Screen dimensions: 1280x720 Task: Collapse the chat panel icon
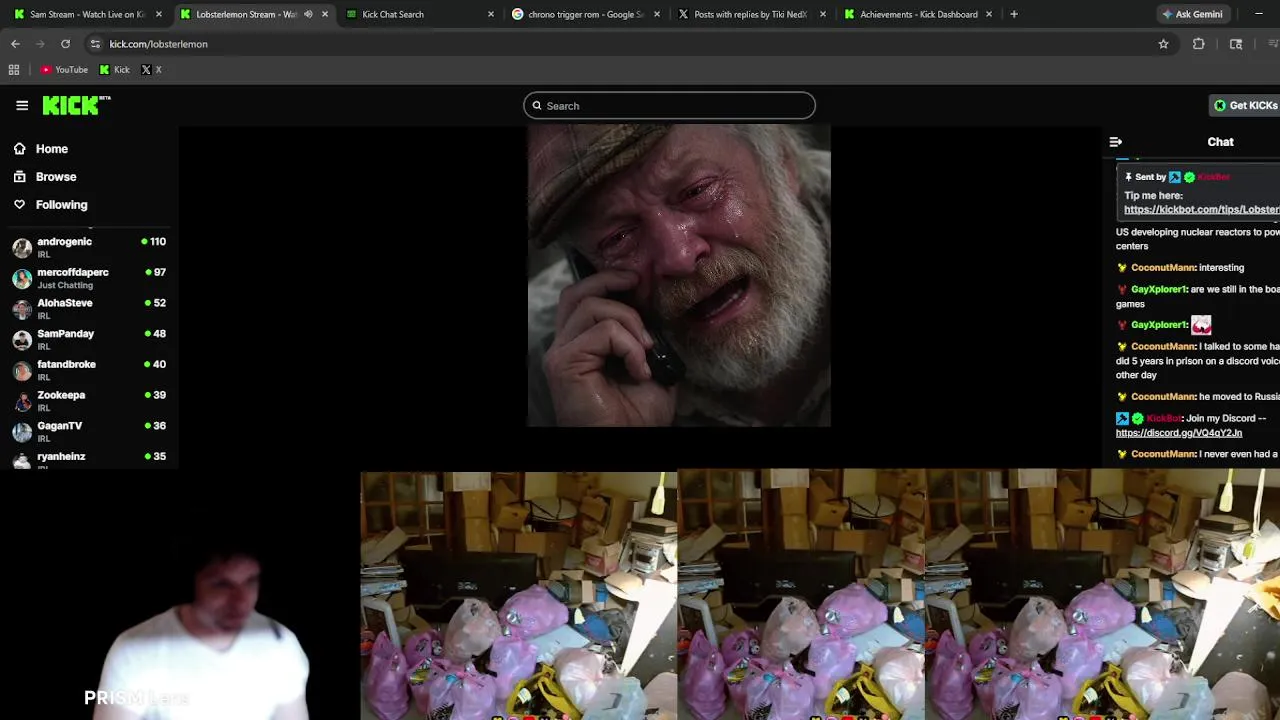coord(1116,142)
